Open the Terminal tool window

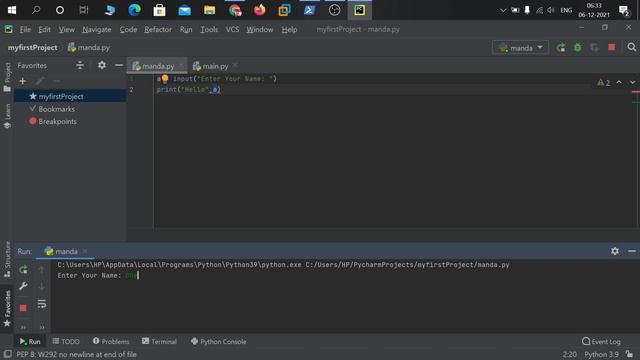coord(159,342)
